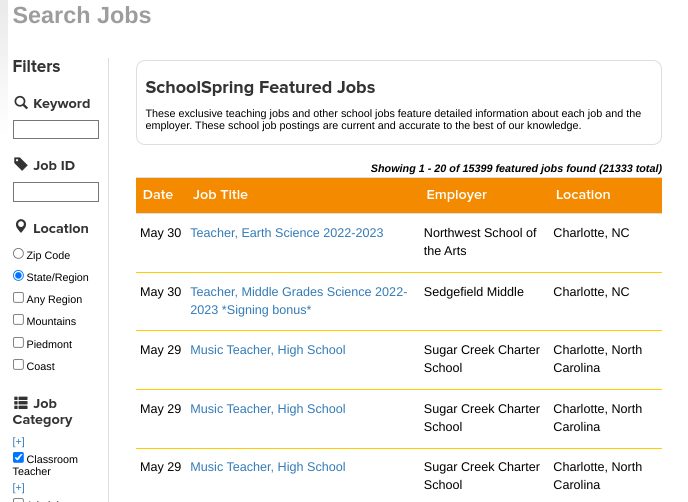Image resolution: width=688 pixels, height=502 pixels.
Task: Uncheck the Classroom Teacher category
Action: pos(18,457)
